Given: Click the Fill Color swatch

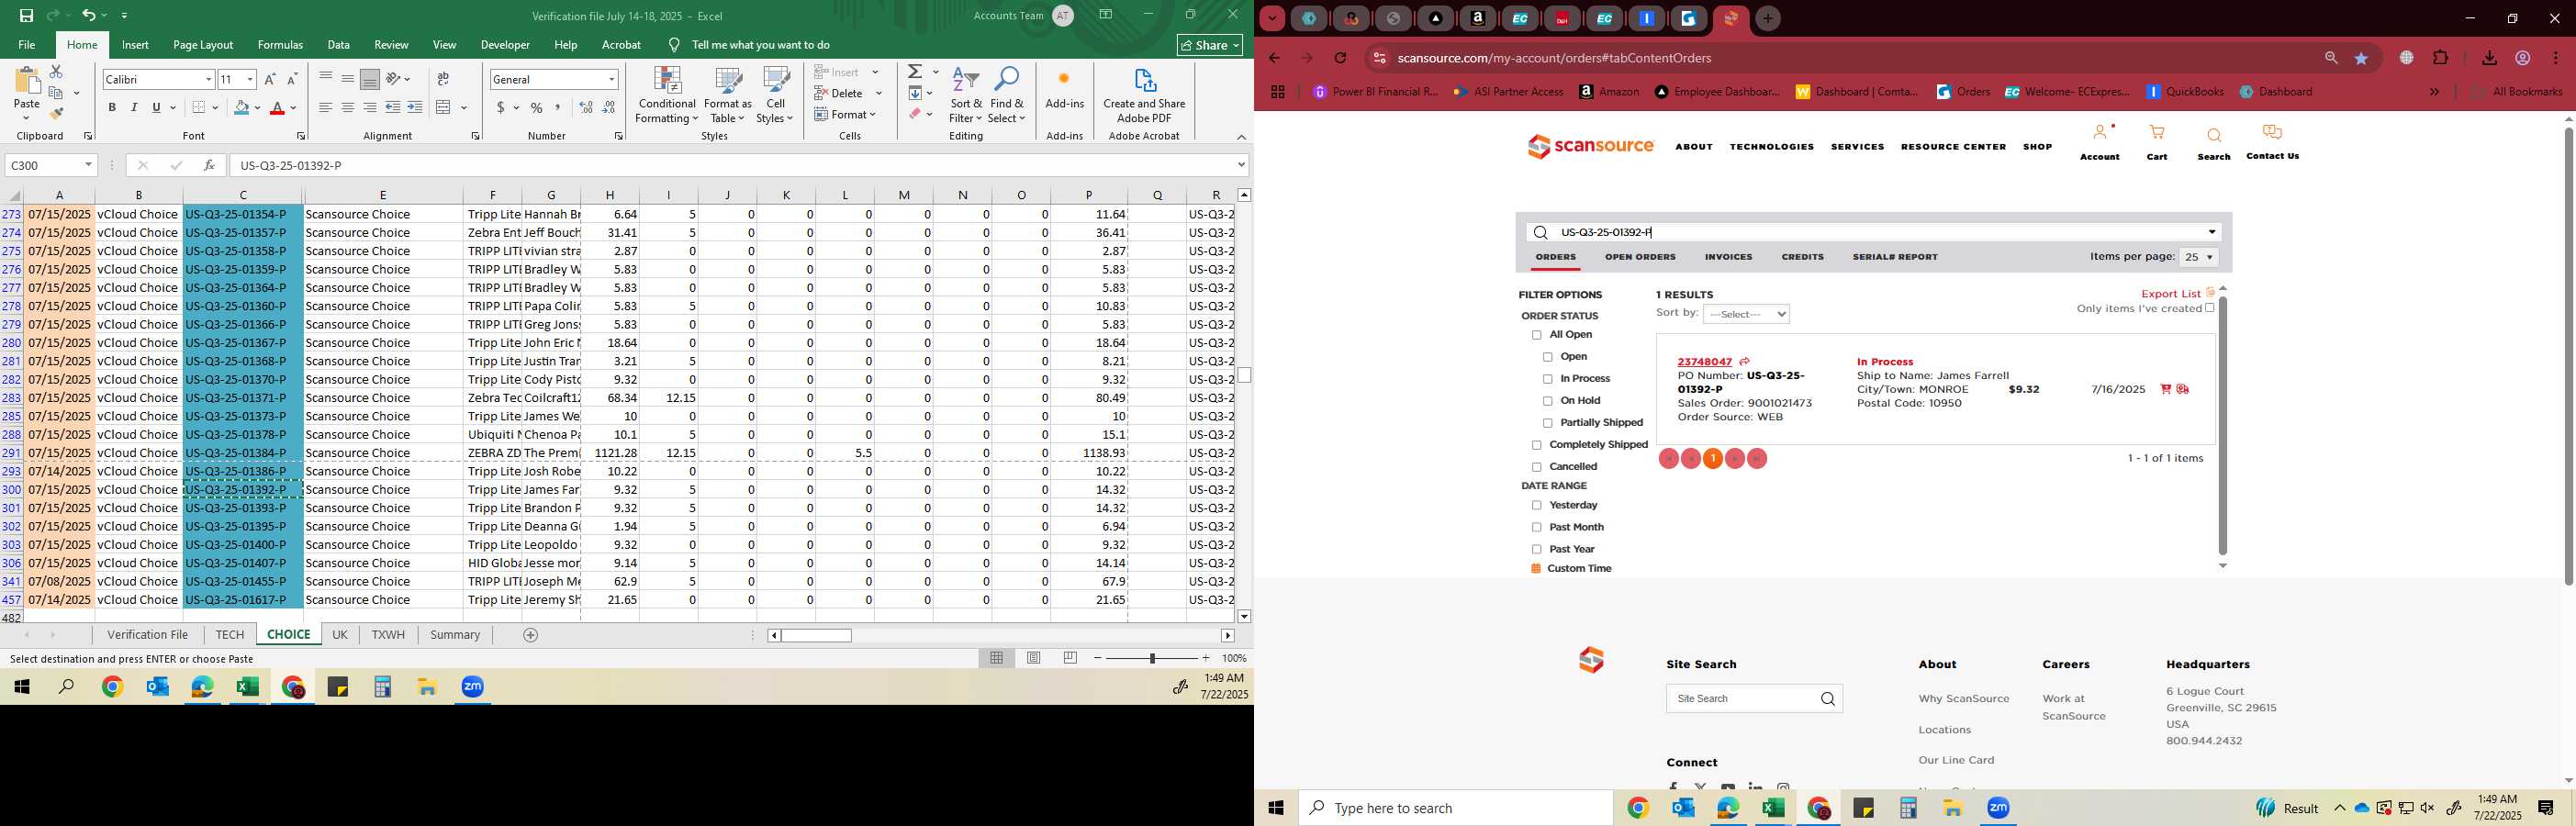Looking at the screenshot, I should pos(241,108).
